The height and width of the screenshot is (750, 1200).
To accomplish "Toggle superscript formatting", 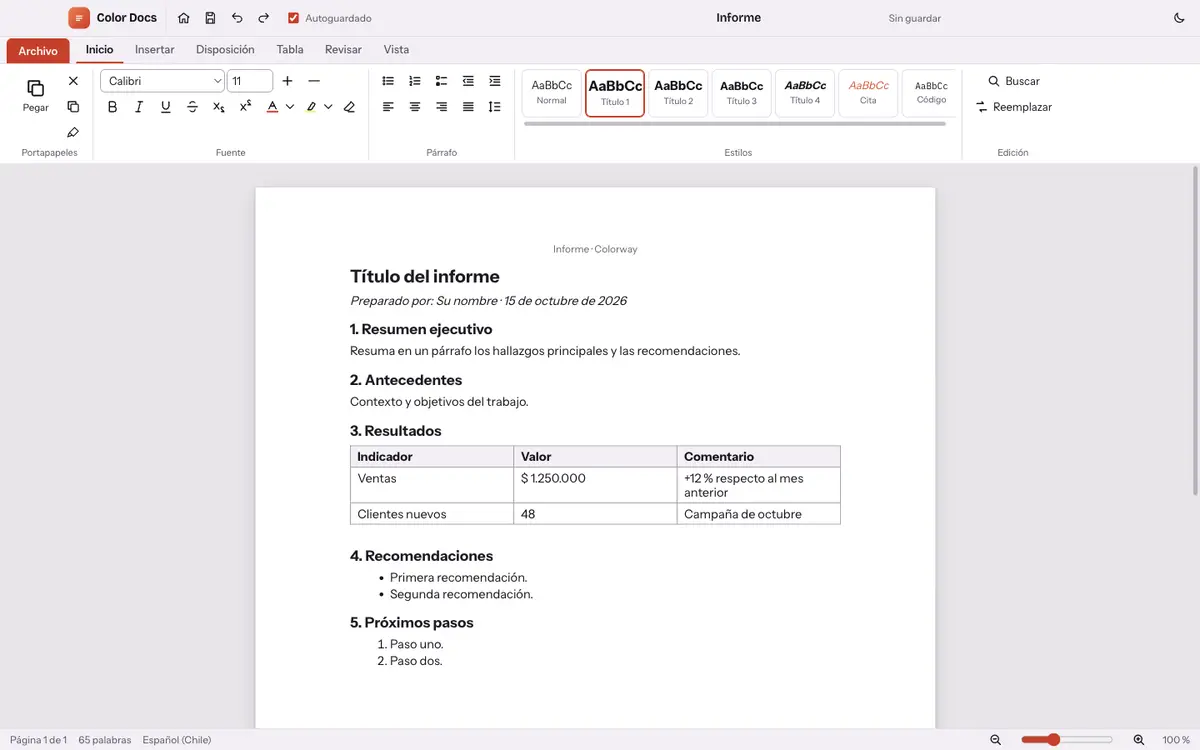I will tap(246, 107).
